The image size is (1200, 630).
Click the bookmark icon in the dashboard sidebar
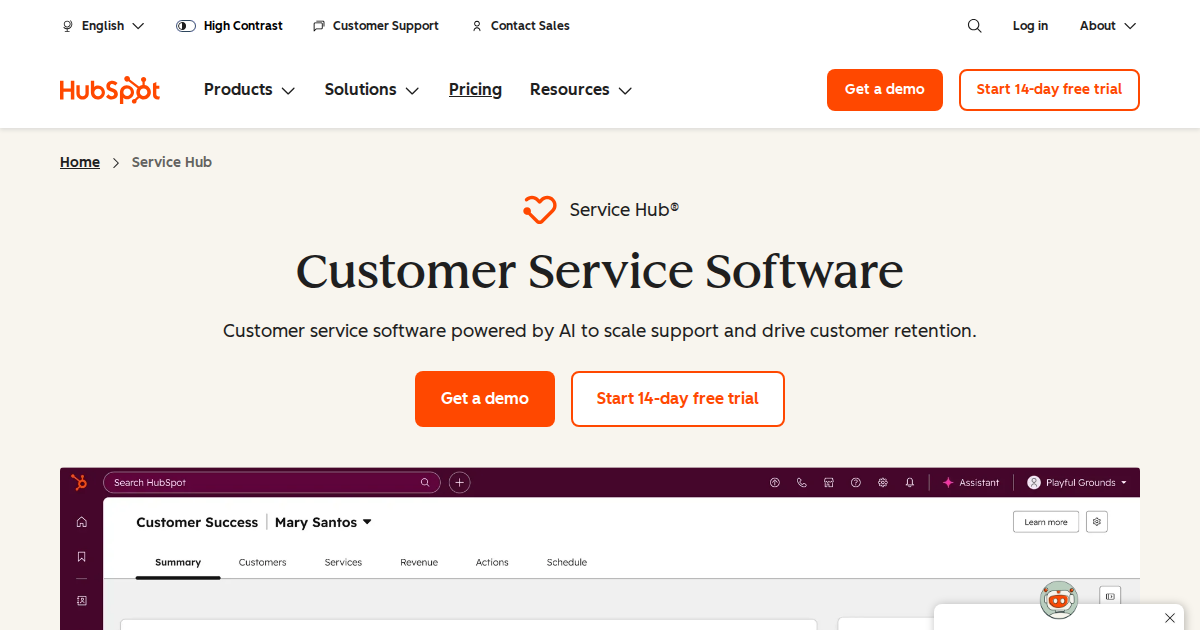[x=82, y=557]
